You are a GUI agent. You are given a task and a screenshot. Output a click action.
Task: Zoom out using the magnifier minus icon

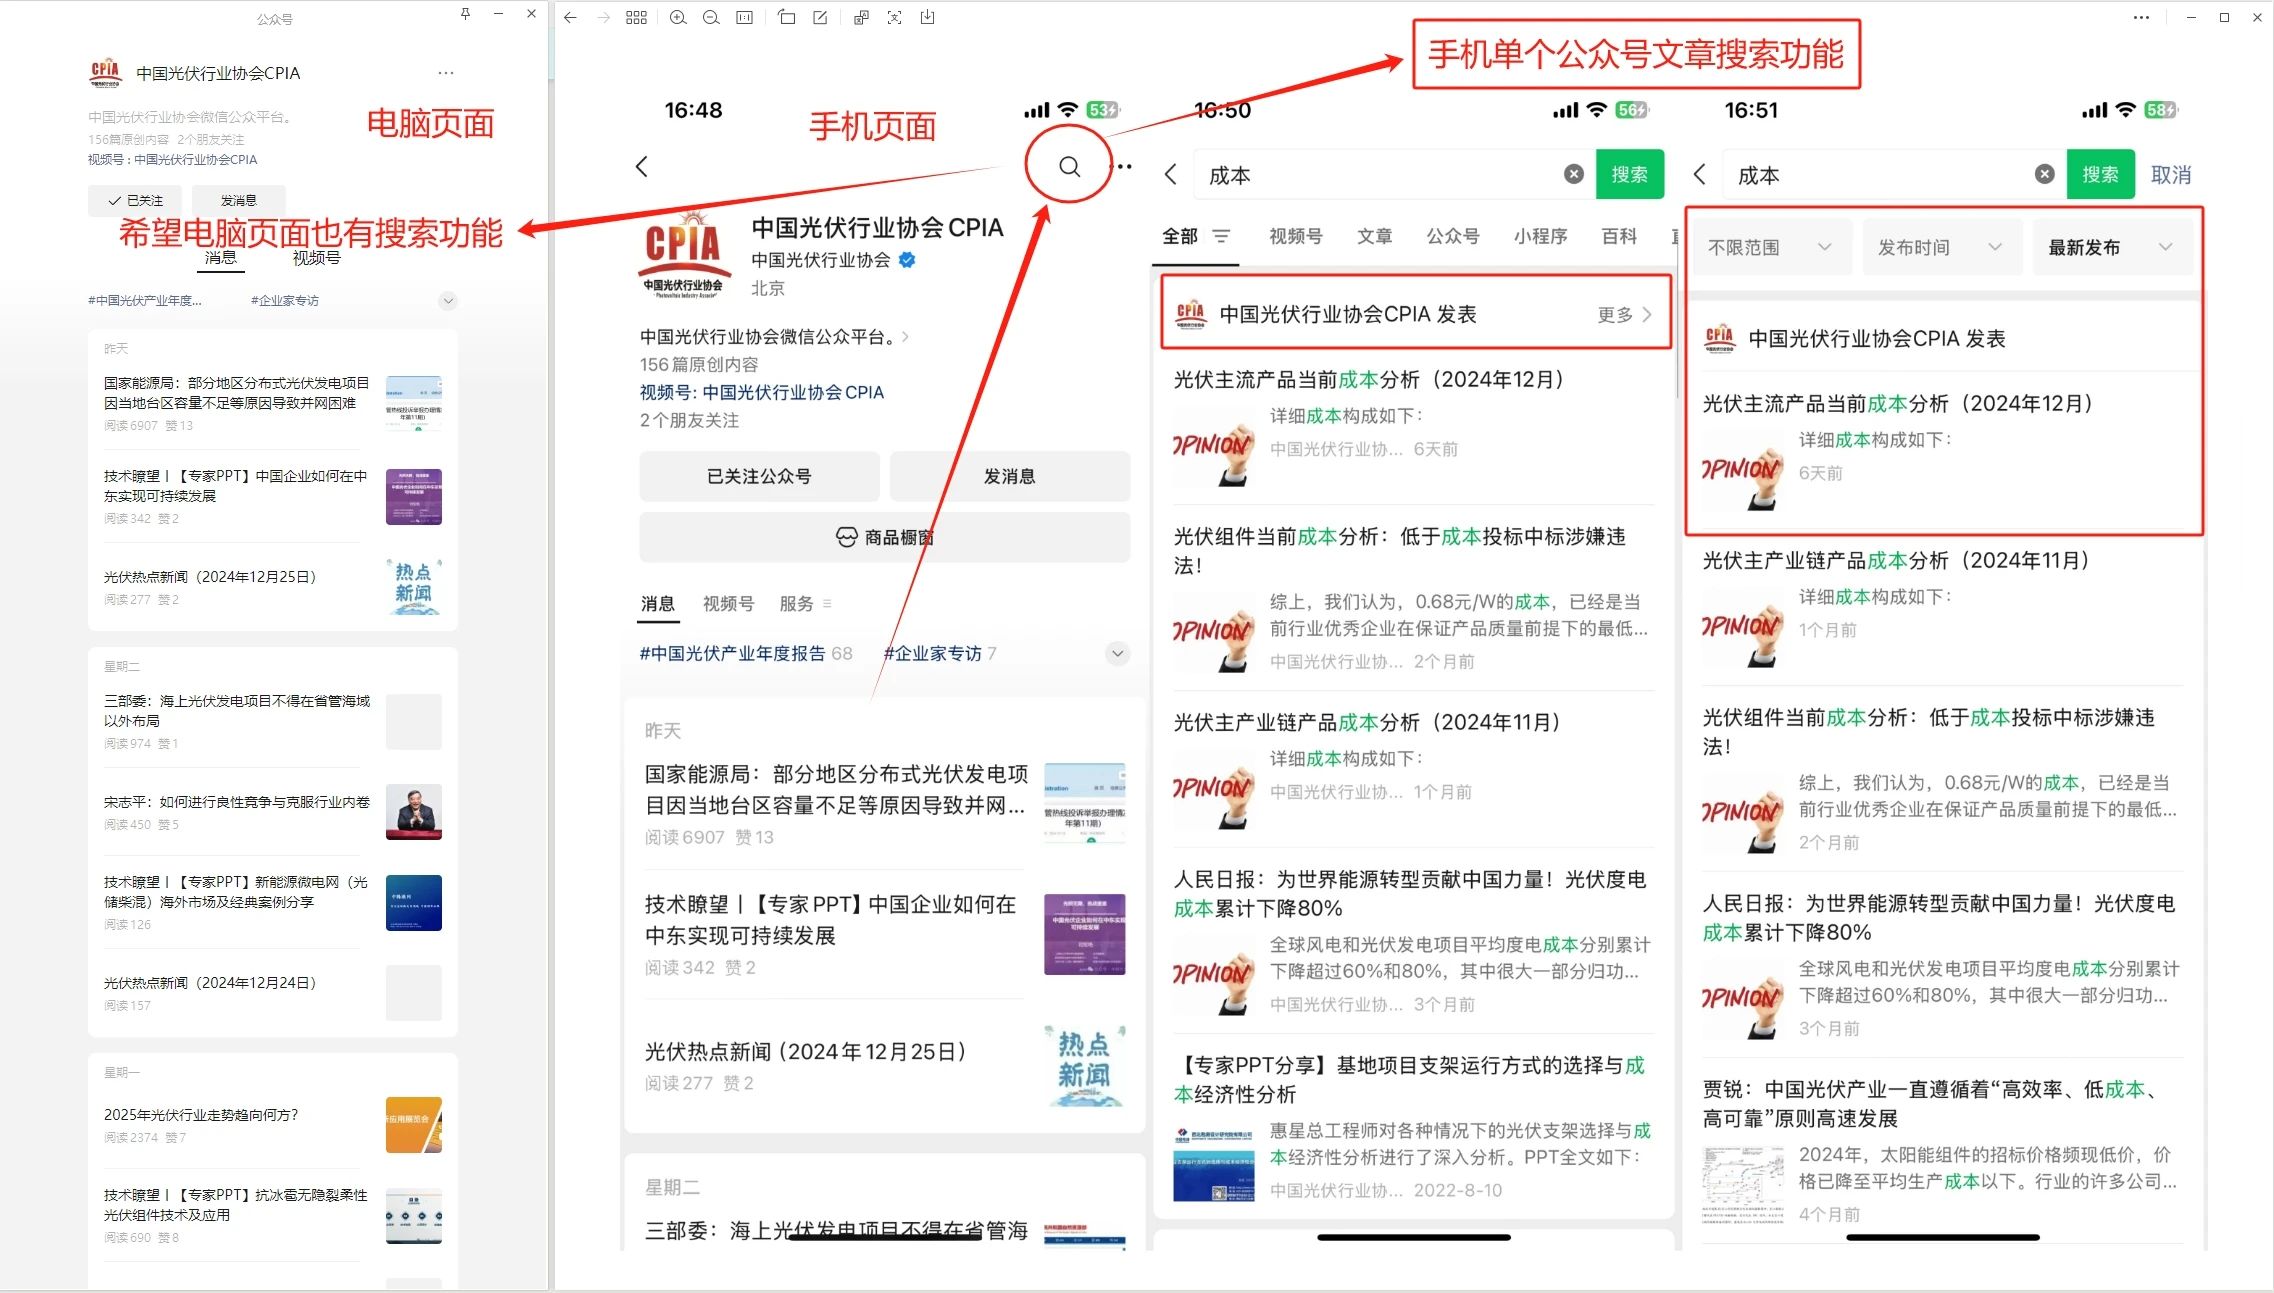point(711,17)
